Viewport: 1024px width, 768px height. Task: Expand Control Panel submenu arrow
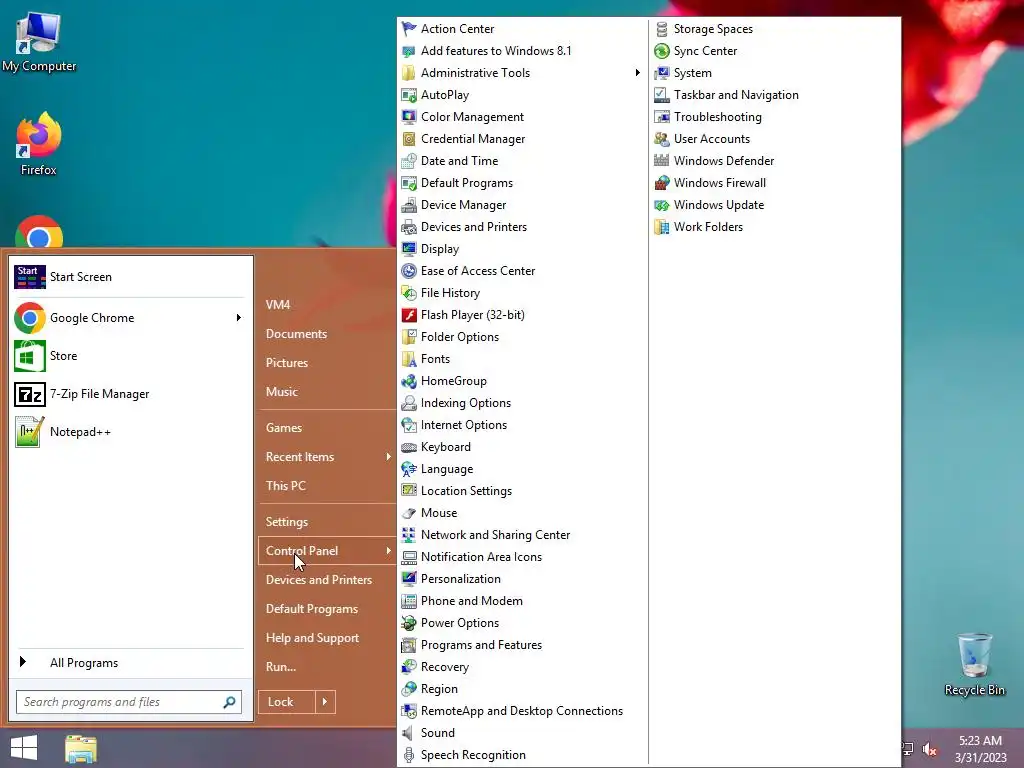point(388,551)
